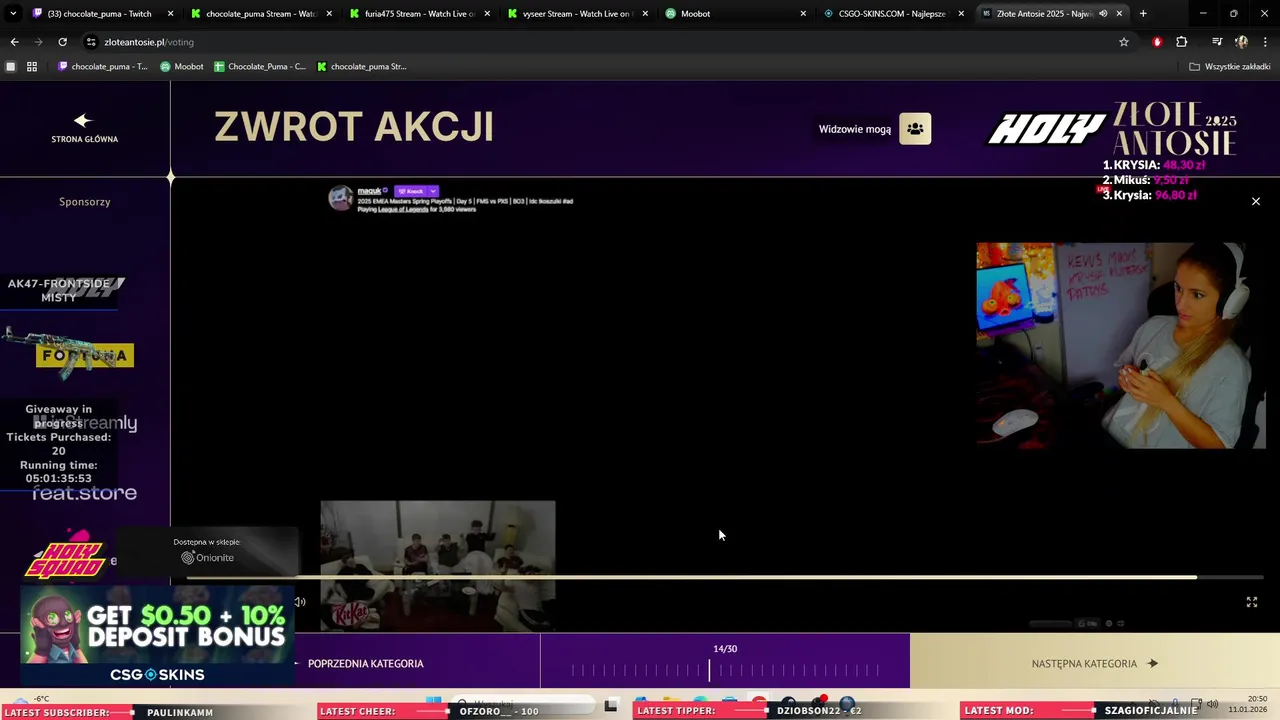1280x720 pixels.
Task: Reload the zloteantosie.pl page
Action: (x=62, y=42)
